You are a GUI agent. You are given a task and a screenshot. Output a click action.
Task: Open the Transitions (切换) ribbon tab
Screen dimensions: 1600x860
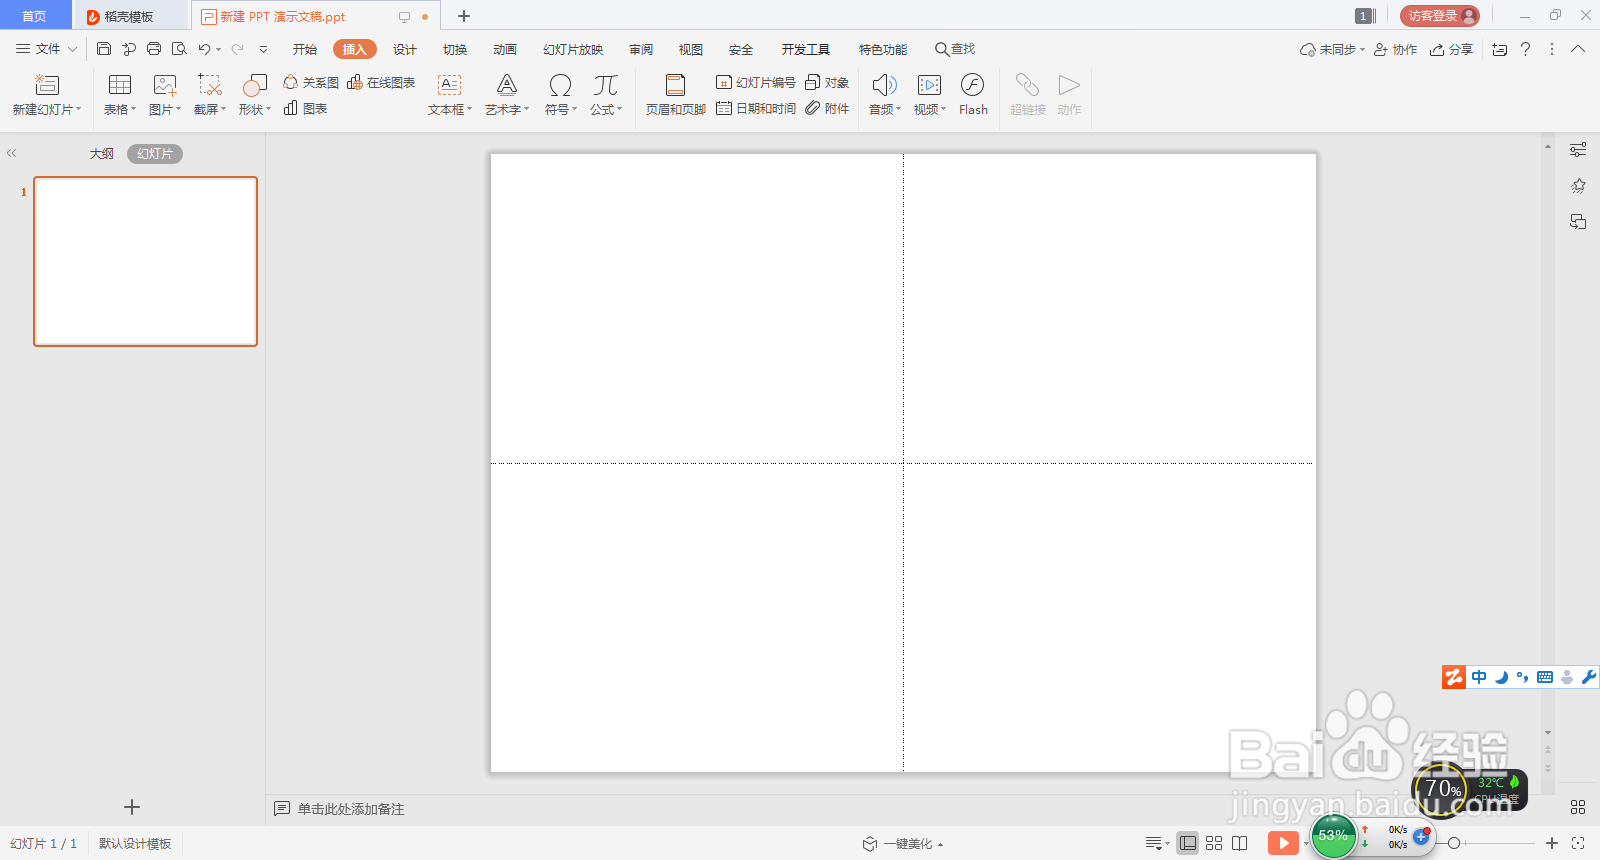coord(455,49)
